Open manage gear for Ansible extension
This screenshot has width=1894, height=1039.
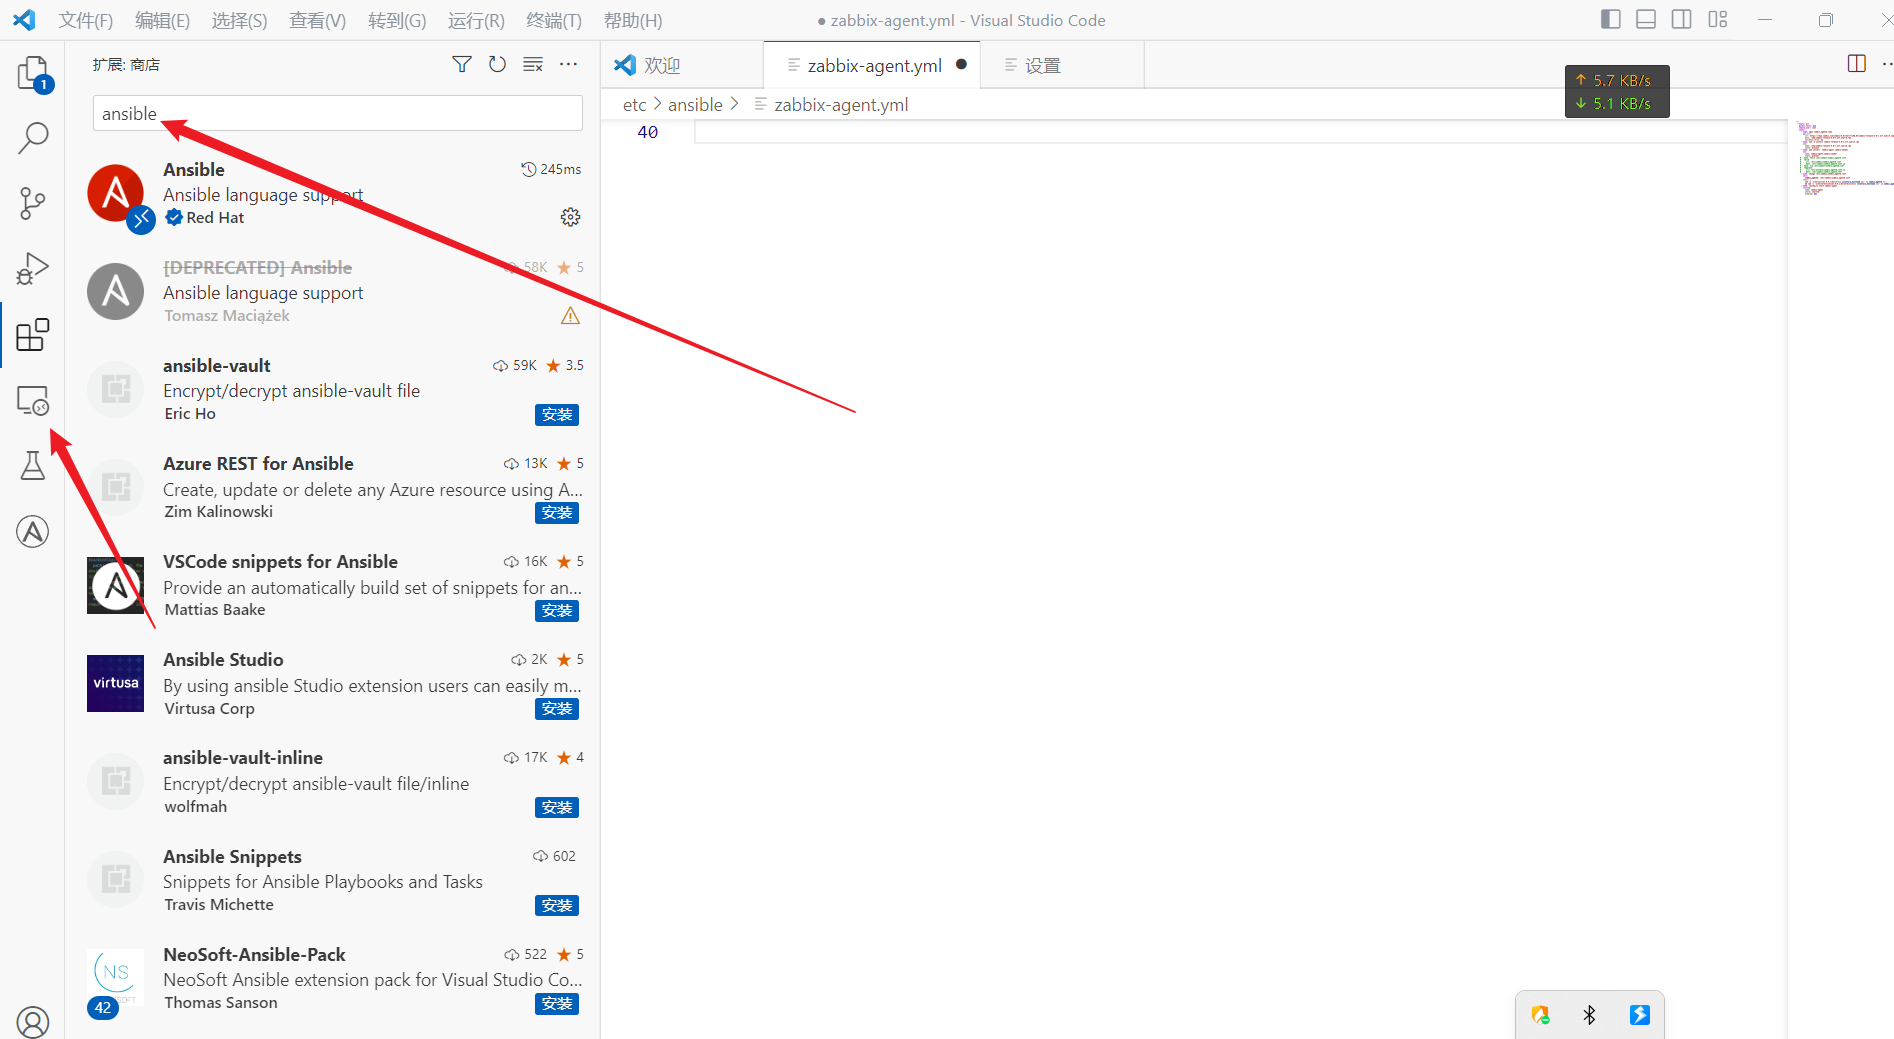pos(570,217)
